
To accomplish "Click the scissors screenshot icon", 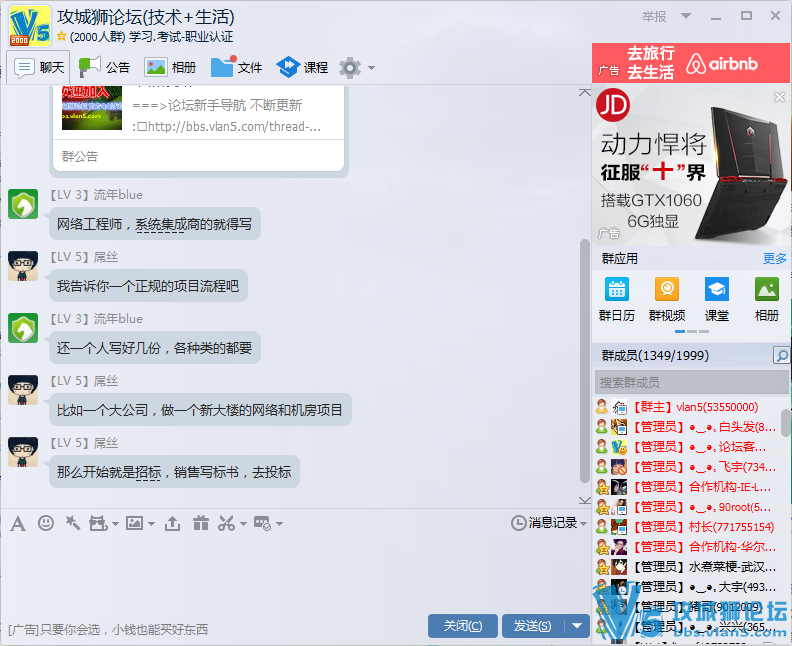I will pos(227,523).
